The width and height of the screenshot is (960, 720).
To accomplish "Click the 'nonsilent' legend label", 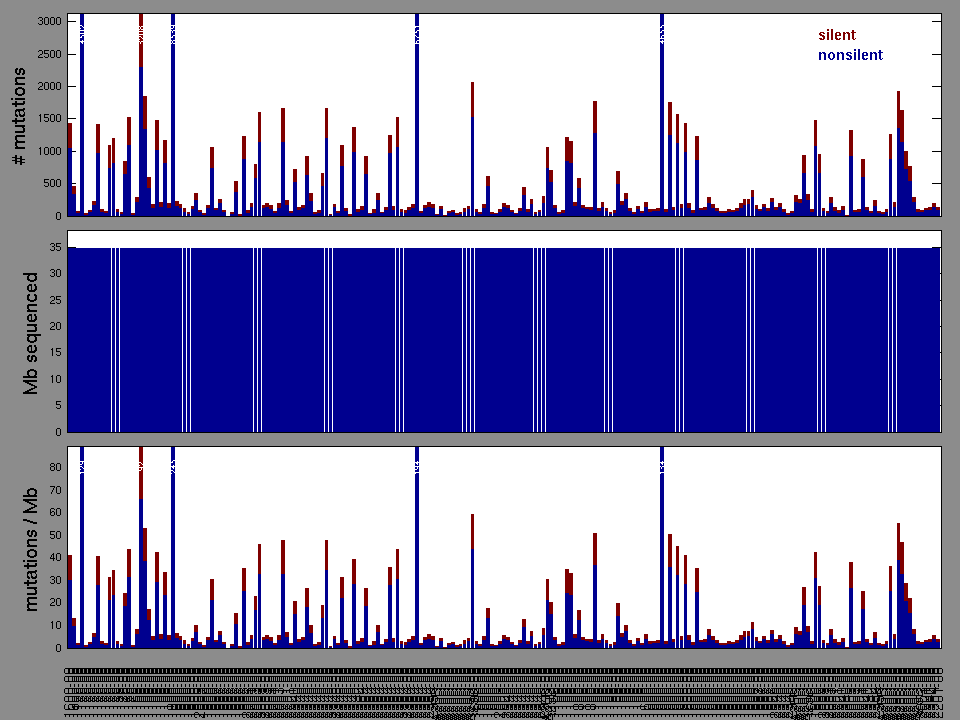I will pos(850,55).
